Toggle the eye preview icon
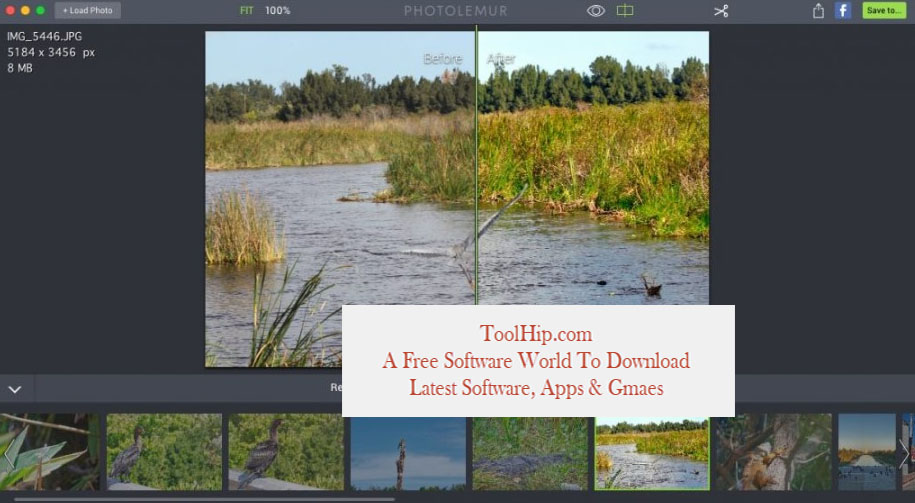This screenshot has width=915, height=503. click(595, 11)
